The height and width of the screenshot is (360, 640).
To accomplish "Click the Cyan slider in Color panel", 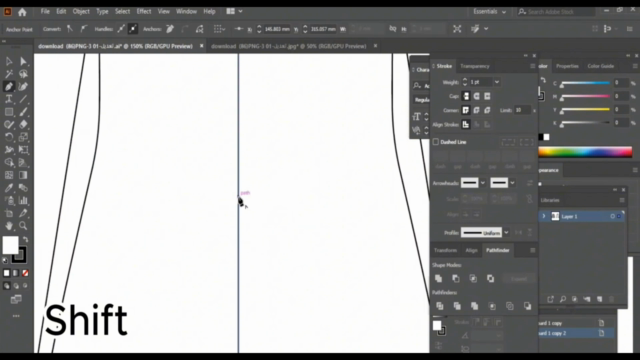I will tap(585, 83).
